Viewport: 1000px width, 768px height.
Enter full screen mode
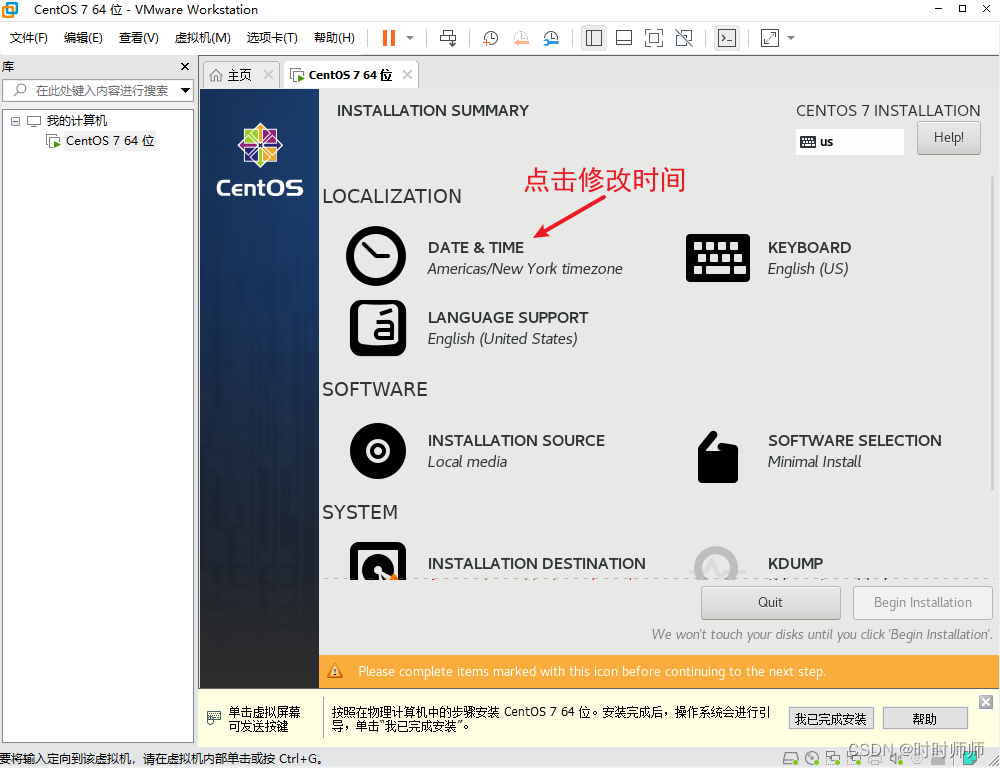click(x=654, y=38)
